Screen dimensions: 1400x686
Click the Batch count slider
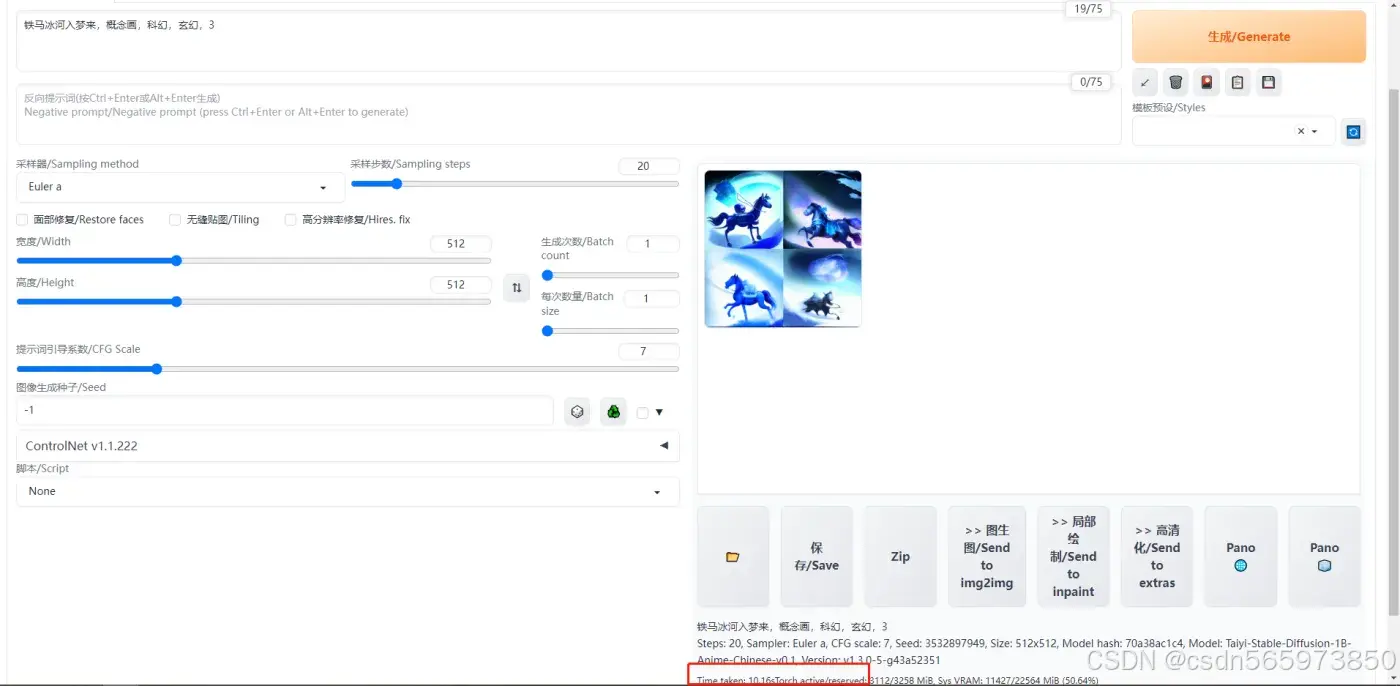(610, 275)
